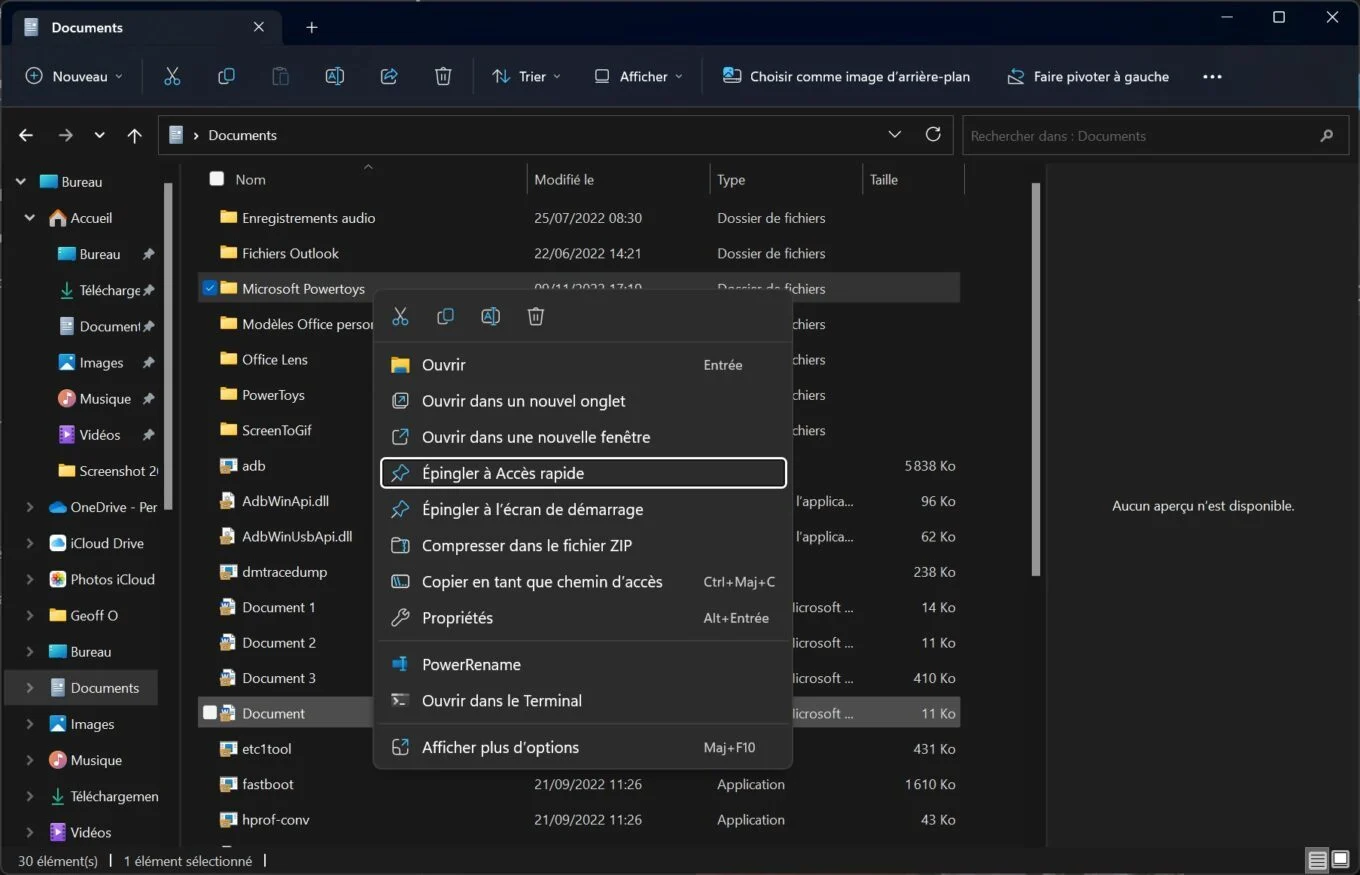Click the search magnifier icon
Image resolution: width=1360 pixels, height=875 pixels.
tap(1327, 136)
